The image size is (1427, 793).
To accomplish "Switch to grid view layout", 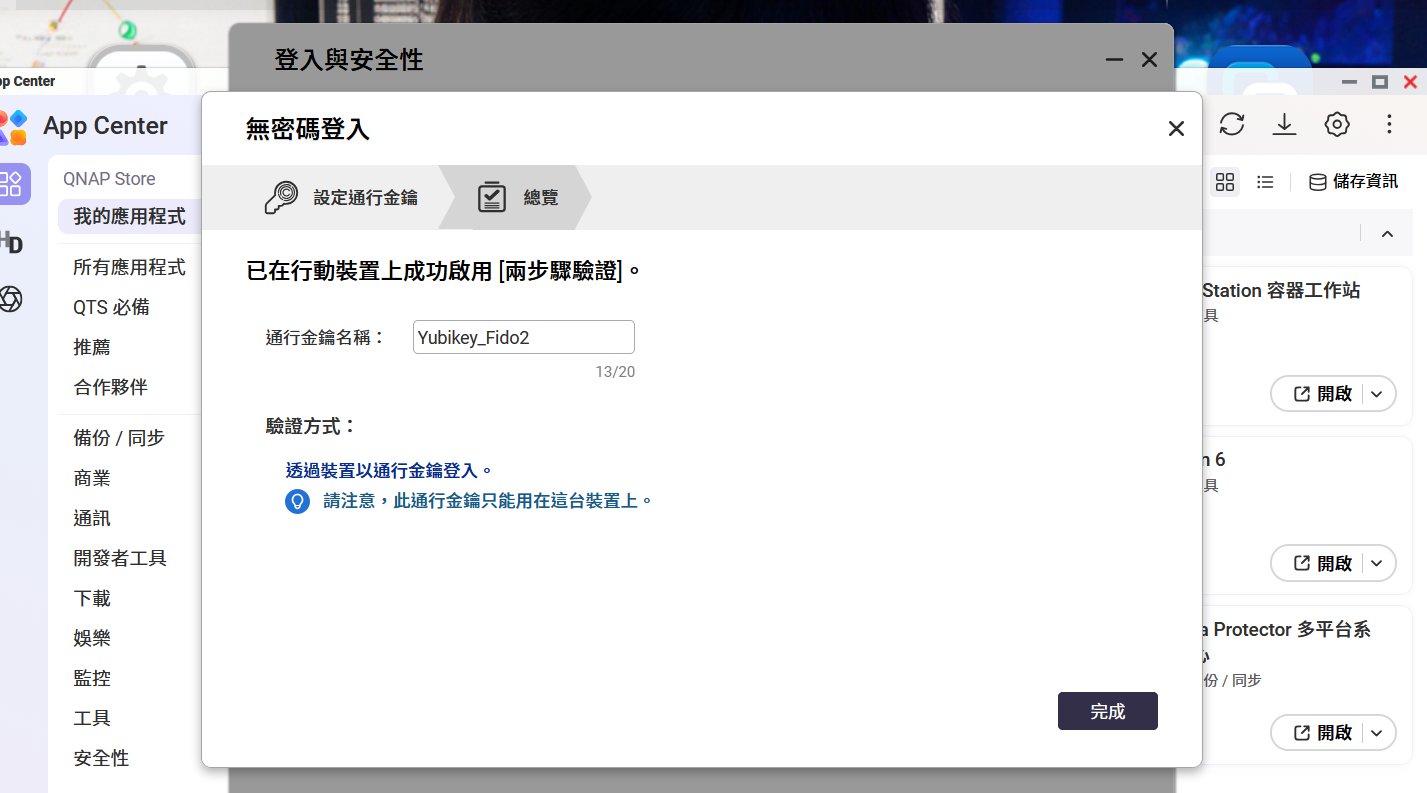I will click(x=1225, y=182).
